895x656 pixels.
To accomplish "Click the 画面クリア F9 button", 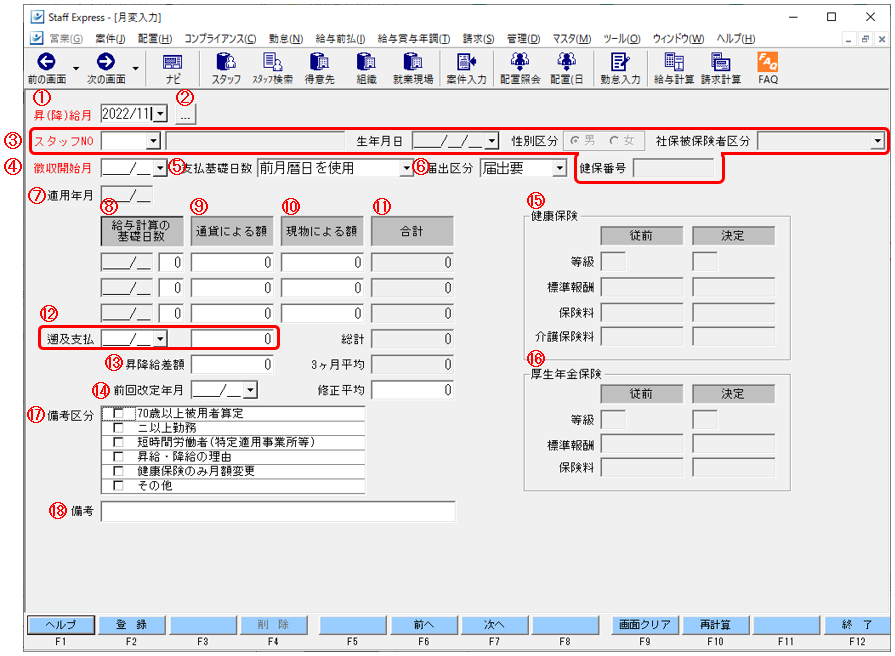I will [x=644, y=625].
